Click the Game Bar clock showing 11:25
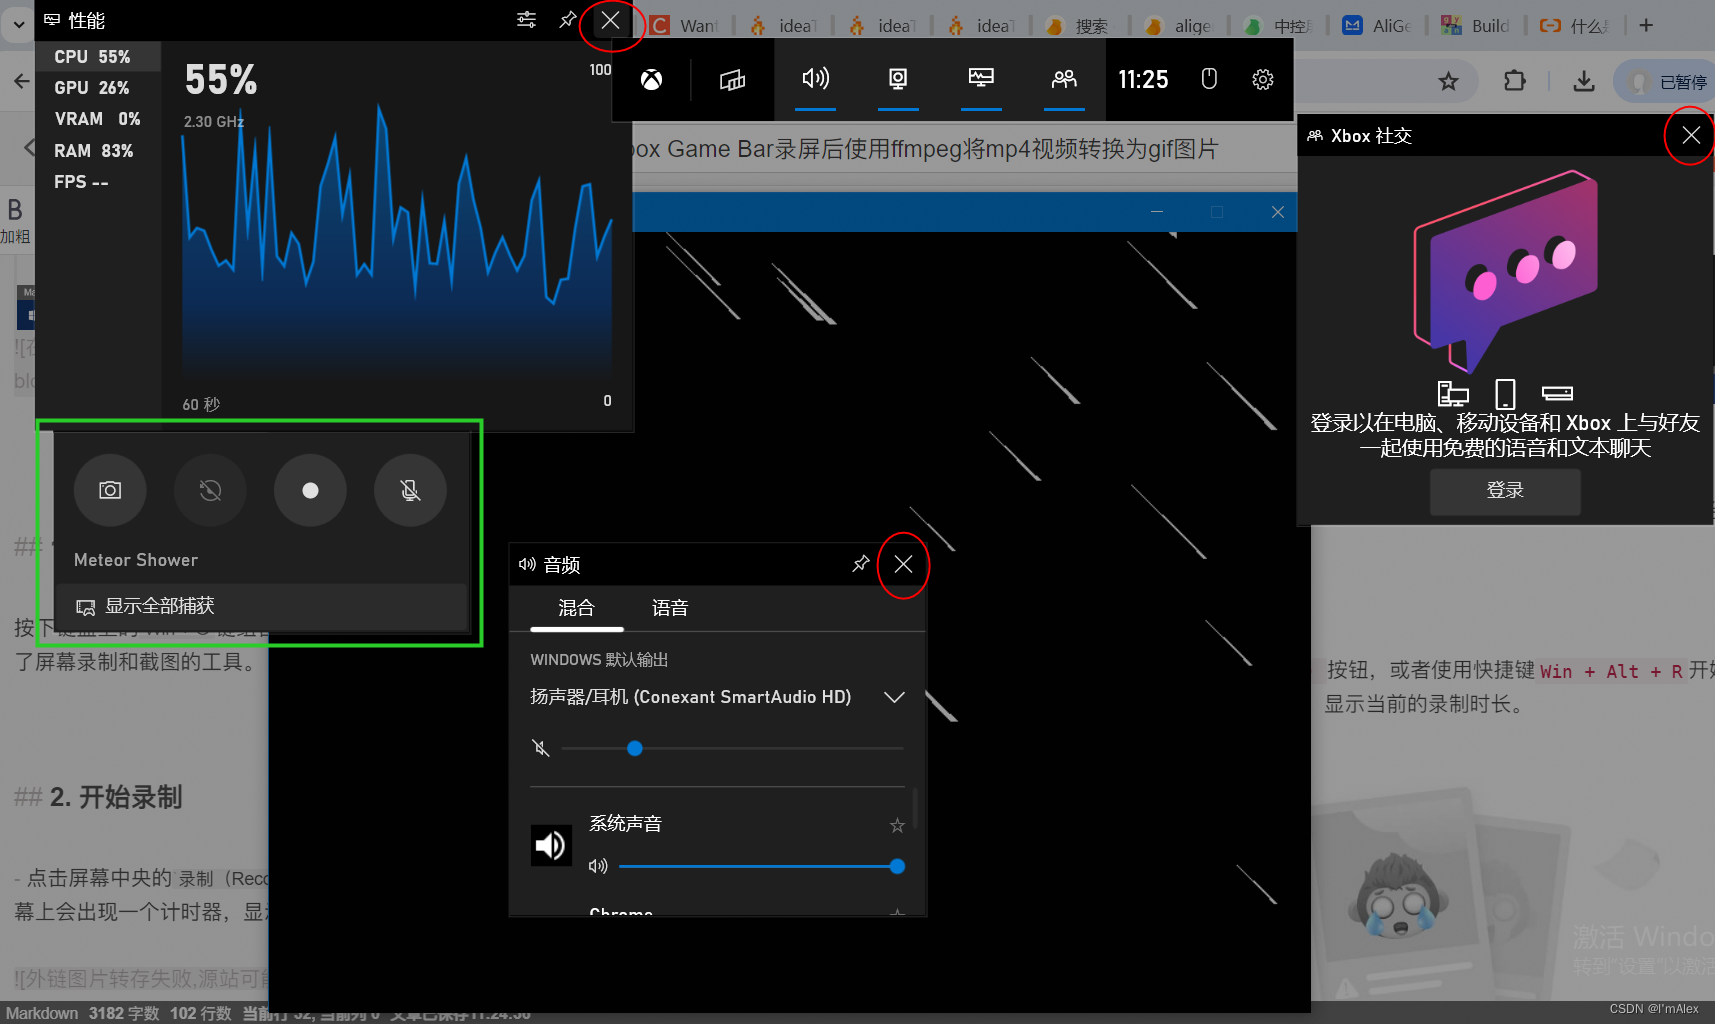 point(1143,80)
